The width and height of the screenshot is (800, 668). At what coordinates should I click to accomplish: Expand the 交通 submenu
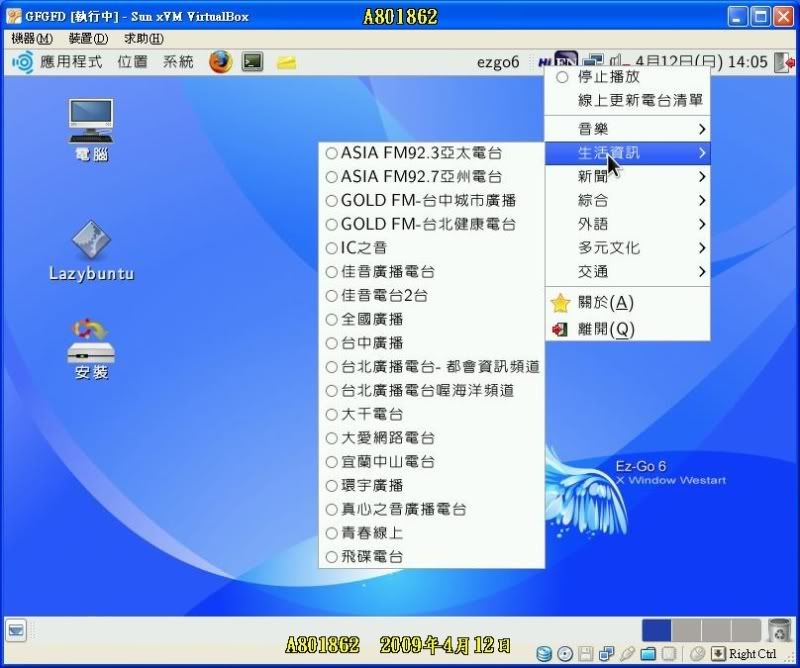628,271
